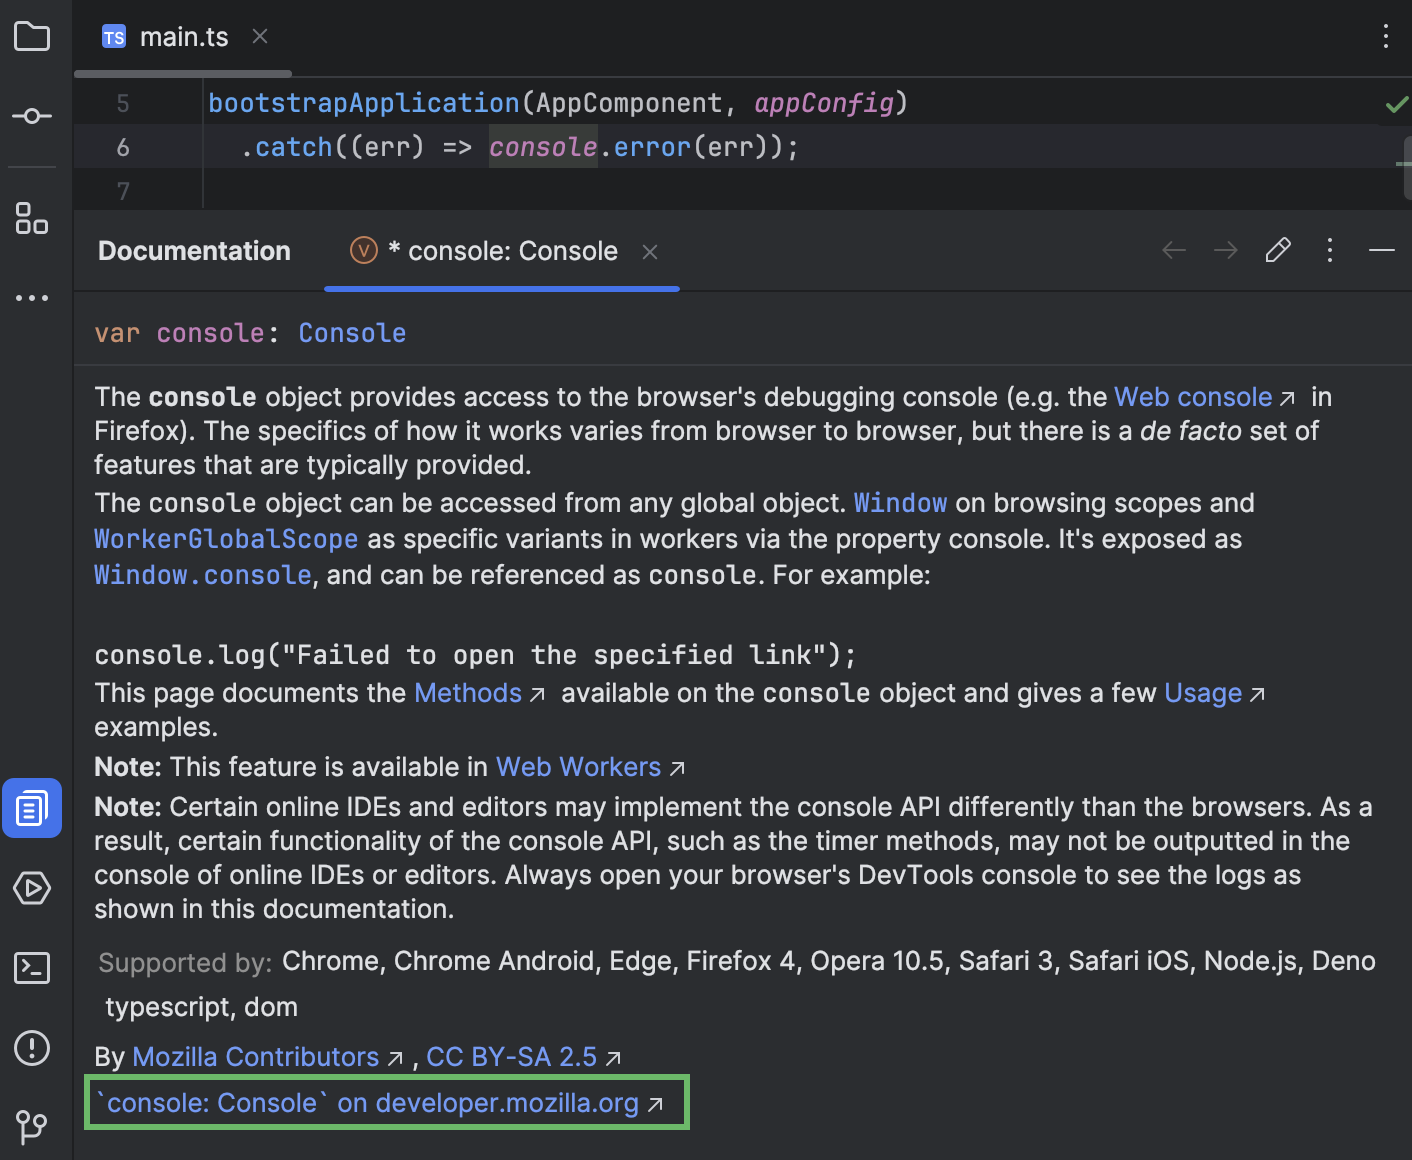The image size is (1412, 1160).
Task: Open the Commit tool window
Action: tap(31, 115)
